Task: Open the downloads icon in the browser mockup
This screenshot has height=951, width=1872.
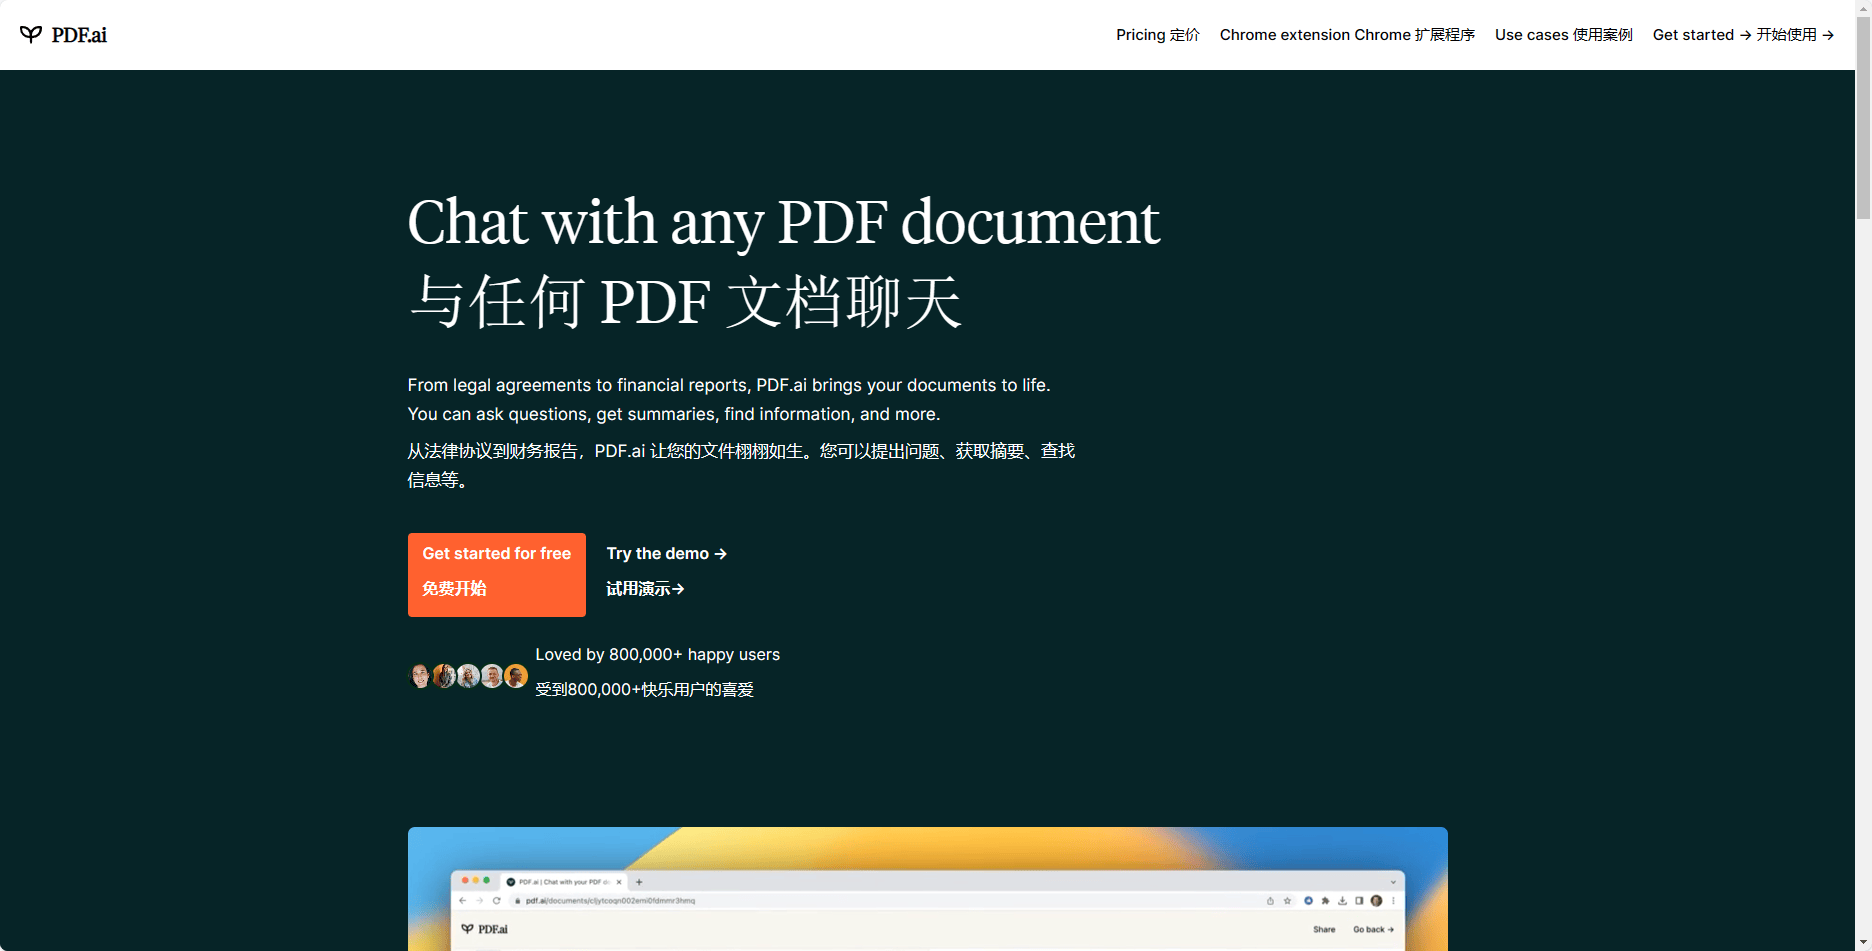Action: [x=1342, y=901]
